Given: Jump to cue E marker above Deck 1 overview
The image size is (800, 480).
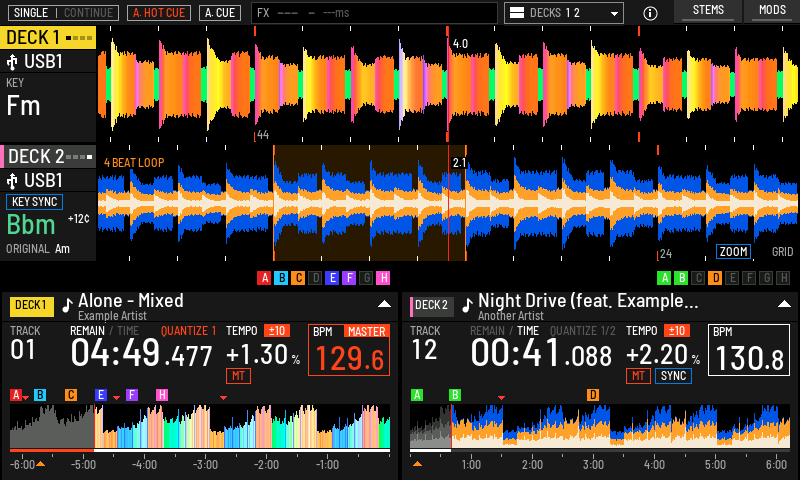Looking at the screenshot, I should pyautogui.click(x=101, y=395).
